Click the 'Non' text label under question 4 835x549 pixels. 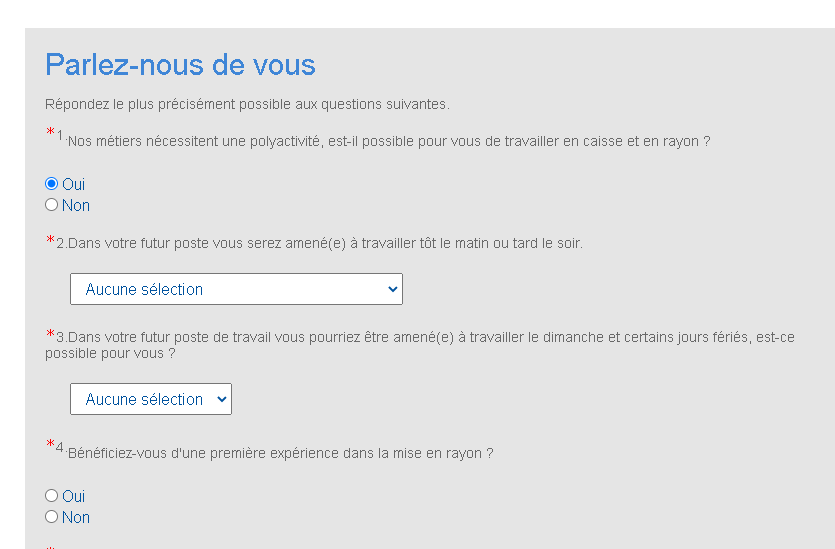(x=76, y=518)
